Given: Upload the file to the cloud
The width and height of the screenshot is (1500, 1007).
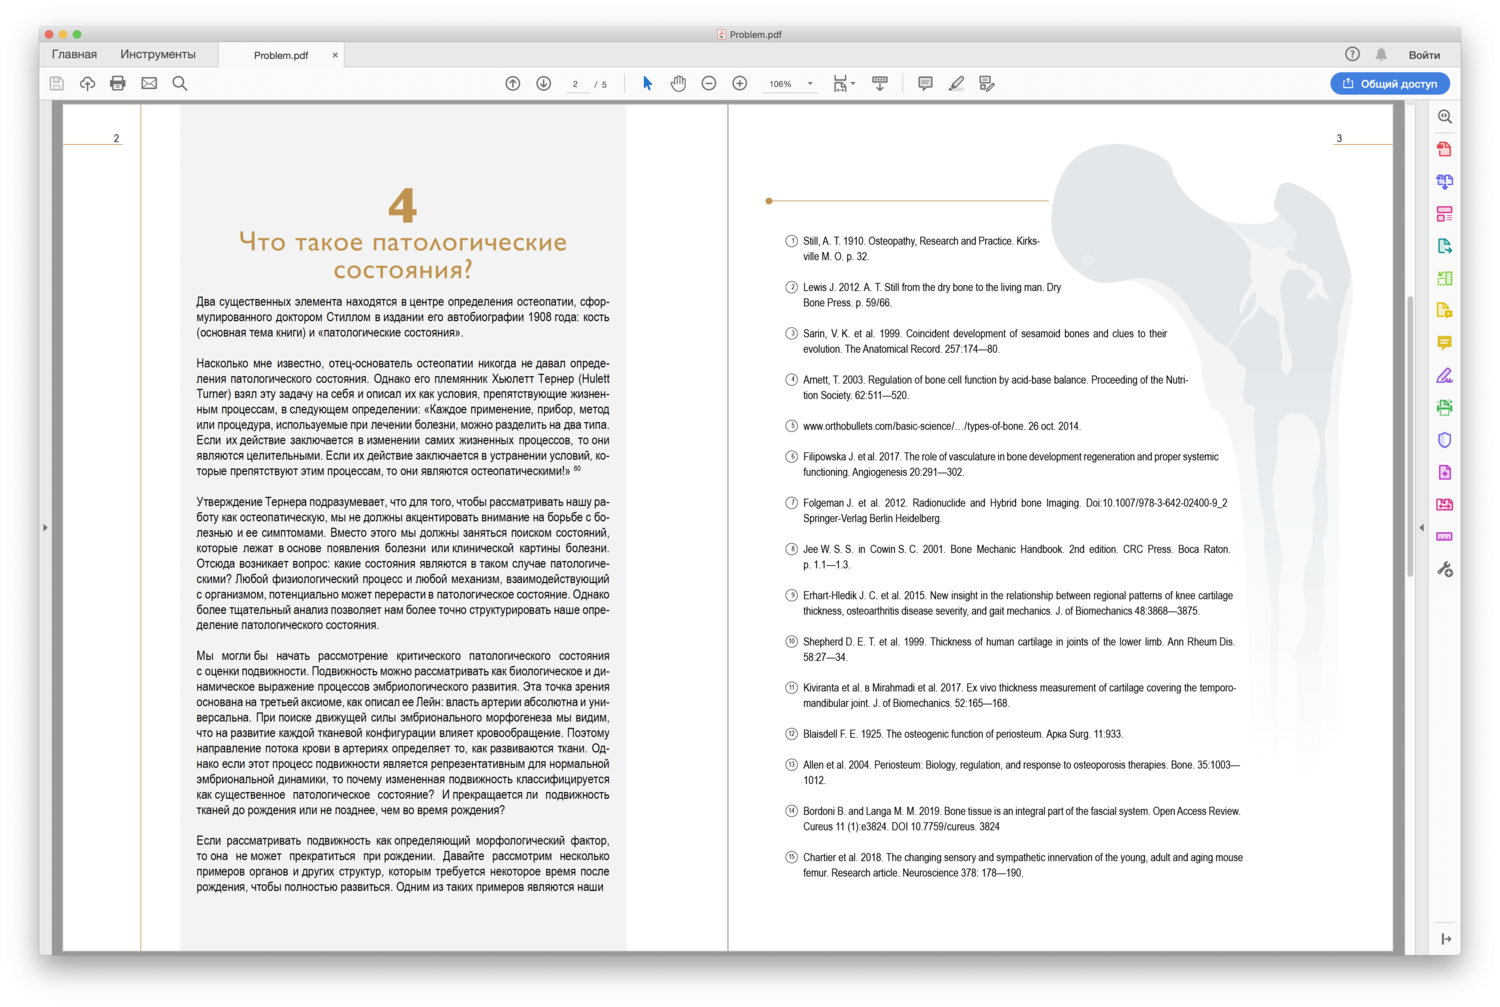Looking at the screenshot, I should point(88,84).
